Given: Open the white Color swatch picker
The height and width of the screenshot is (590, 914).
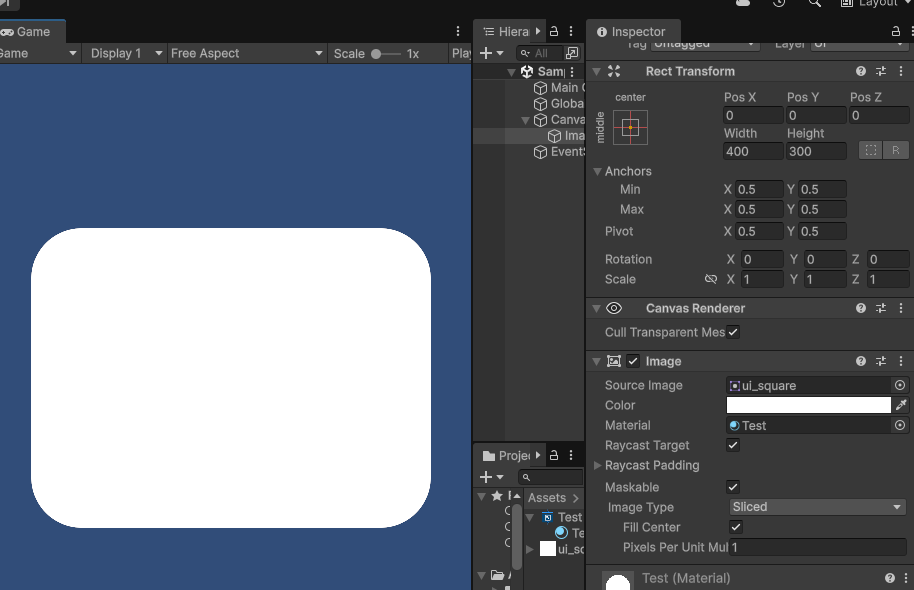Looking at the screenshot, I should 808,405.
